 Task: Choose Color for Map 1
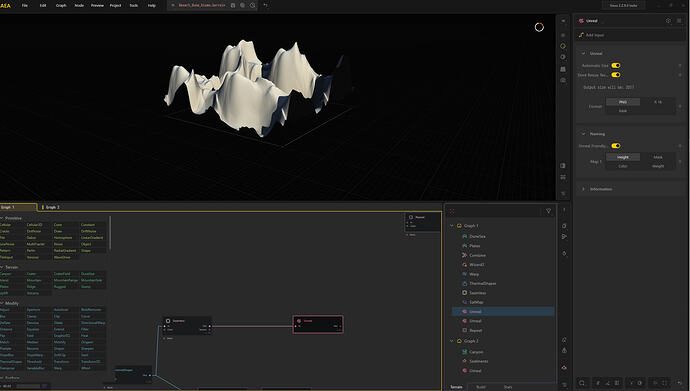(623, 166)
